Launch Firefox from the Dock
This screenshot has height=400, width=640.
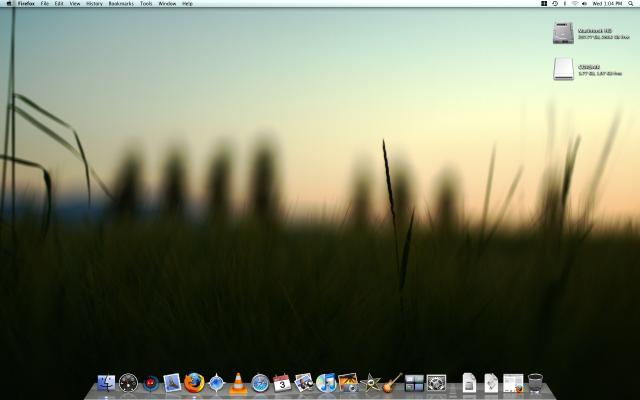(194, 382)
